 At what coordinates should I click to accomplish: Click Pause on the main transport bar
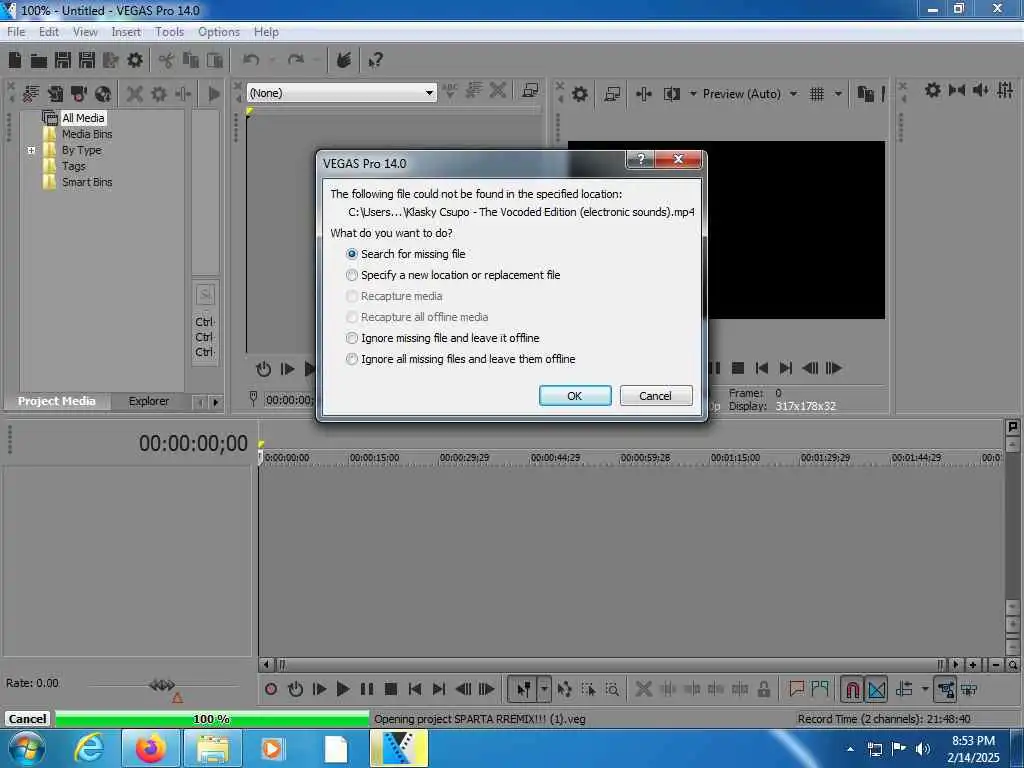(x=367, y=689)
